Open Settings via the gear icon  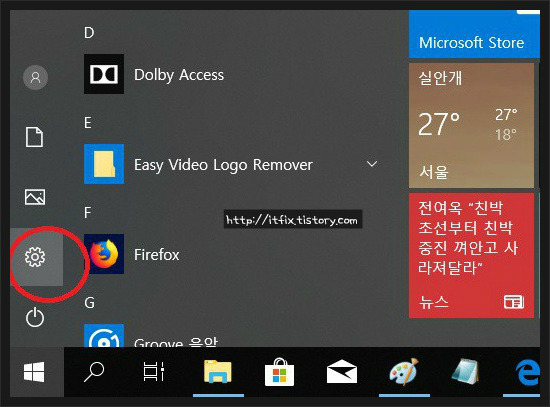click(x=35, y=257)
